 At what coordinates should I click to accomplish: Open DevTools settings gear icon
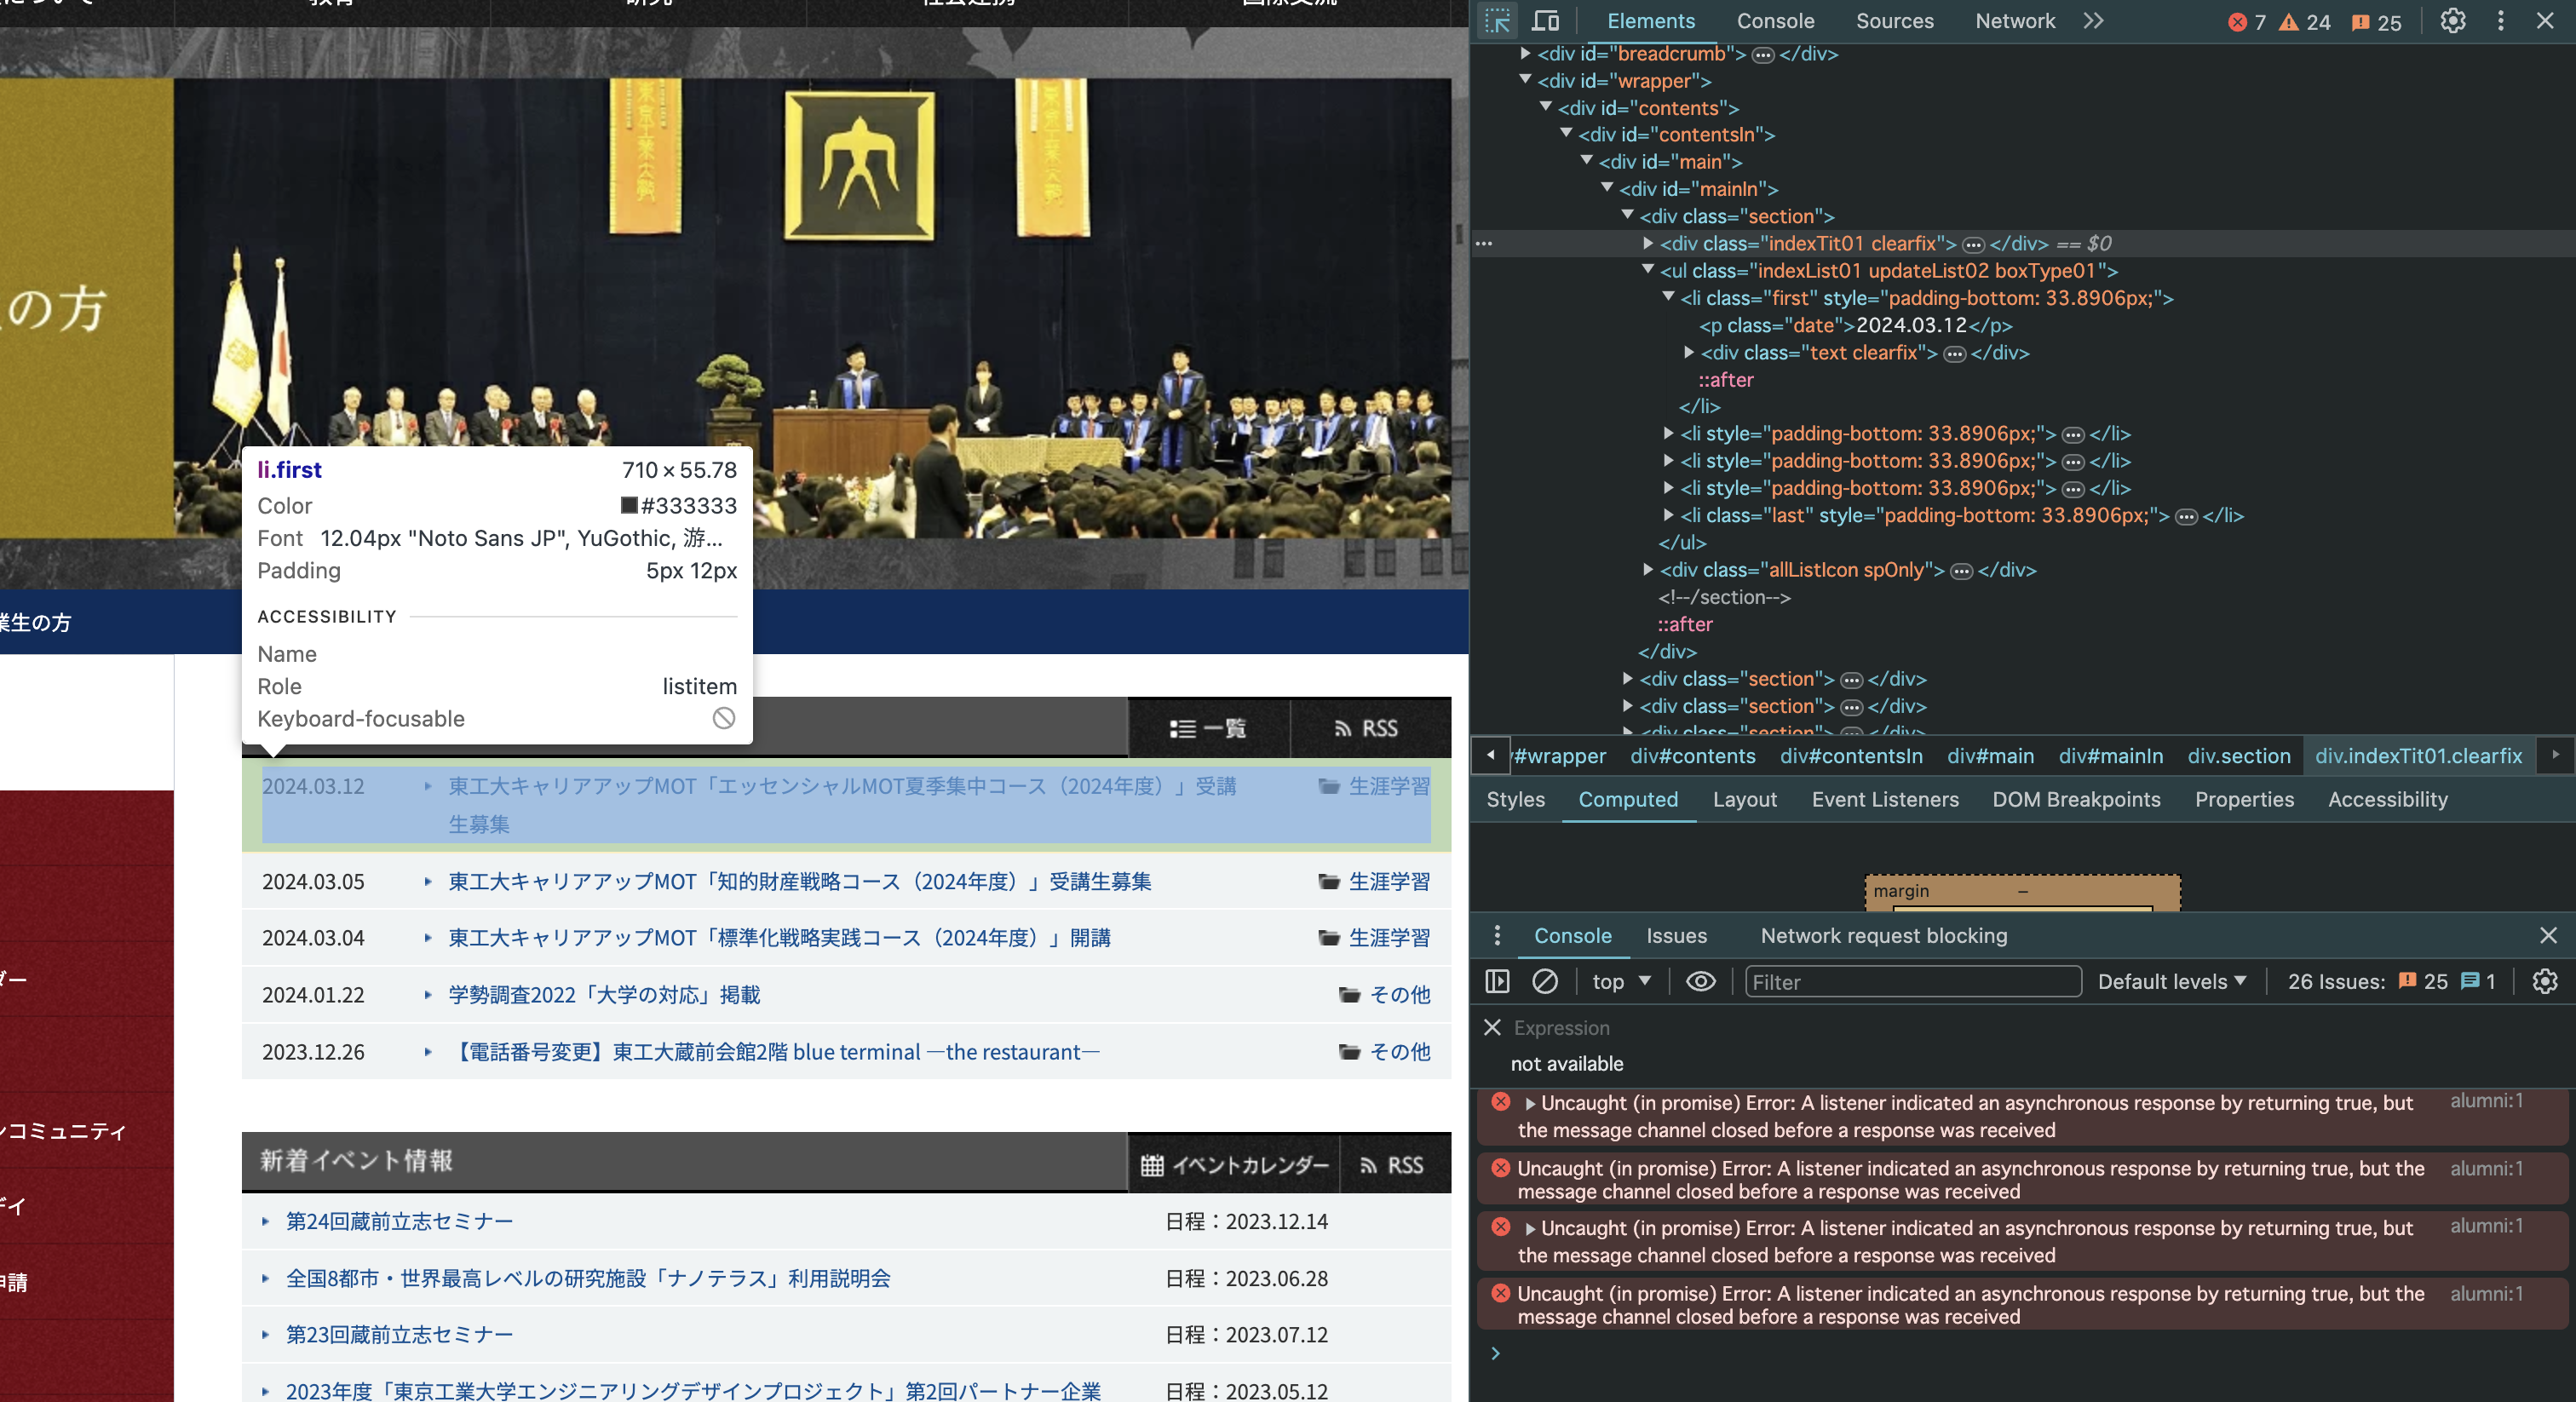[x=2453, y=21]
